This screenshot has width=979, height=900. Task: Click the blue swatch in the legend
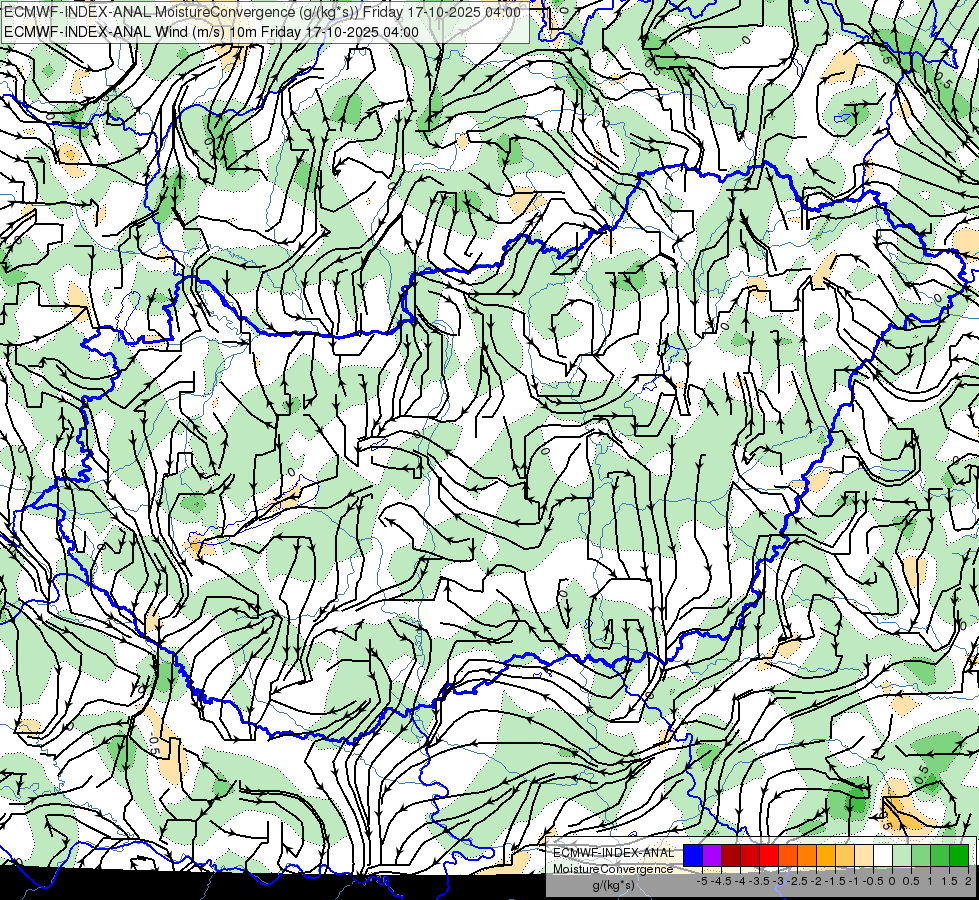(x=691, y=855)
